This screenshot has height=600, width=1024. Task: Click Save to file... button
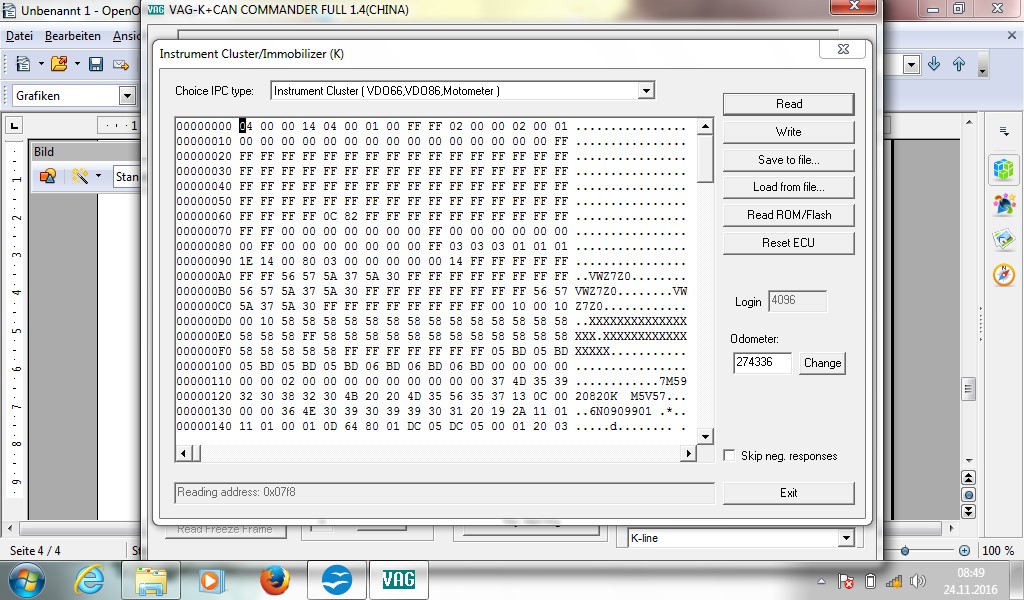click(x=788, y=160)
